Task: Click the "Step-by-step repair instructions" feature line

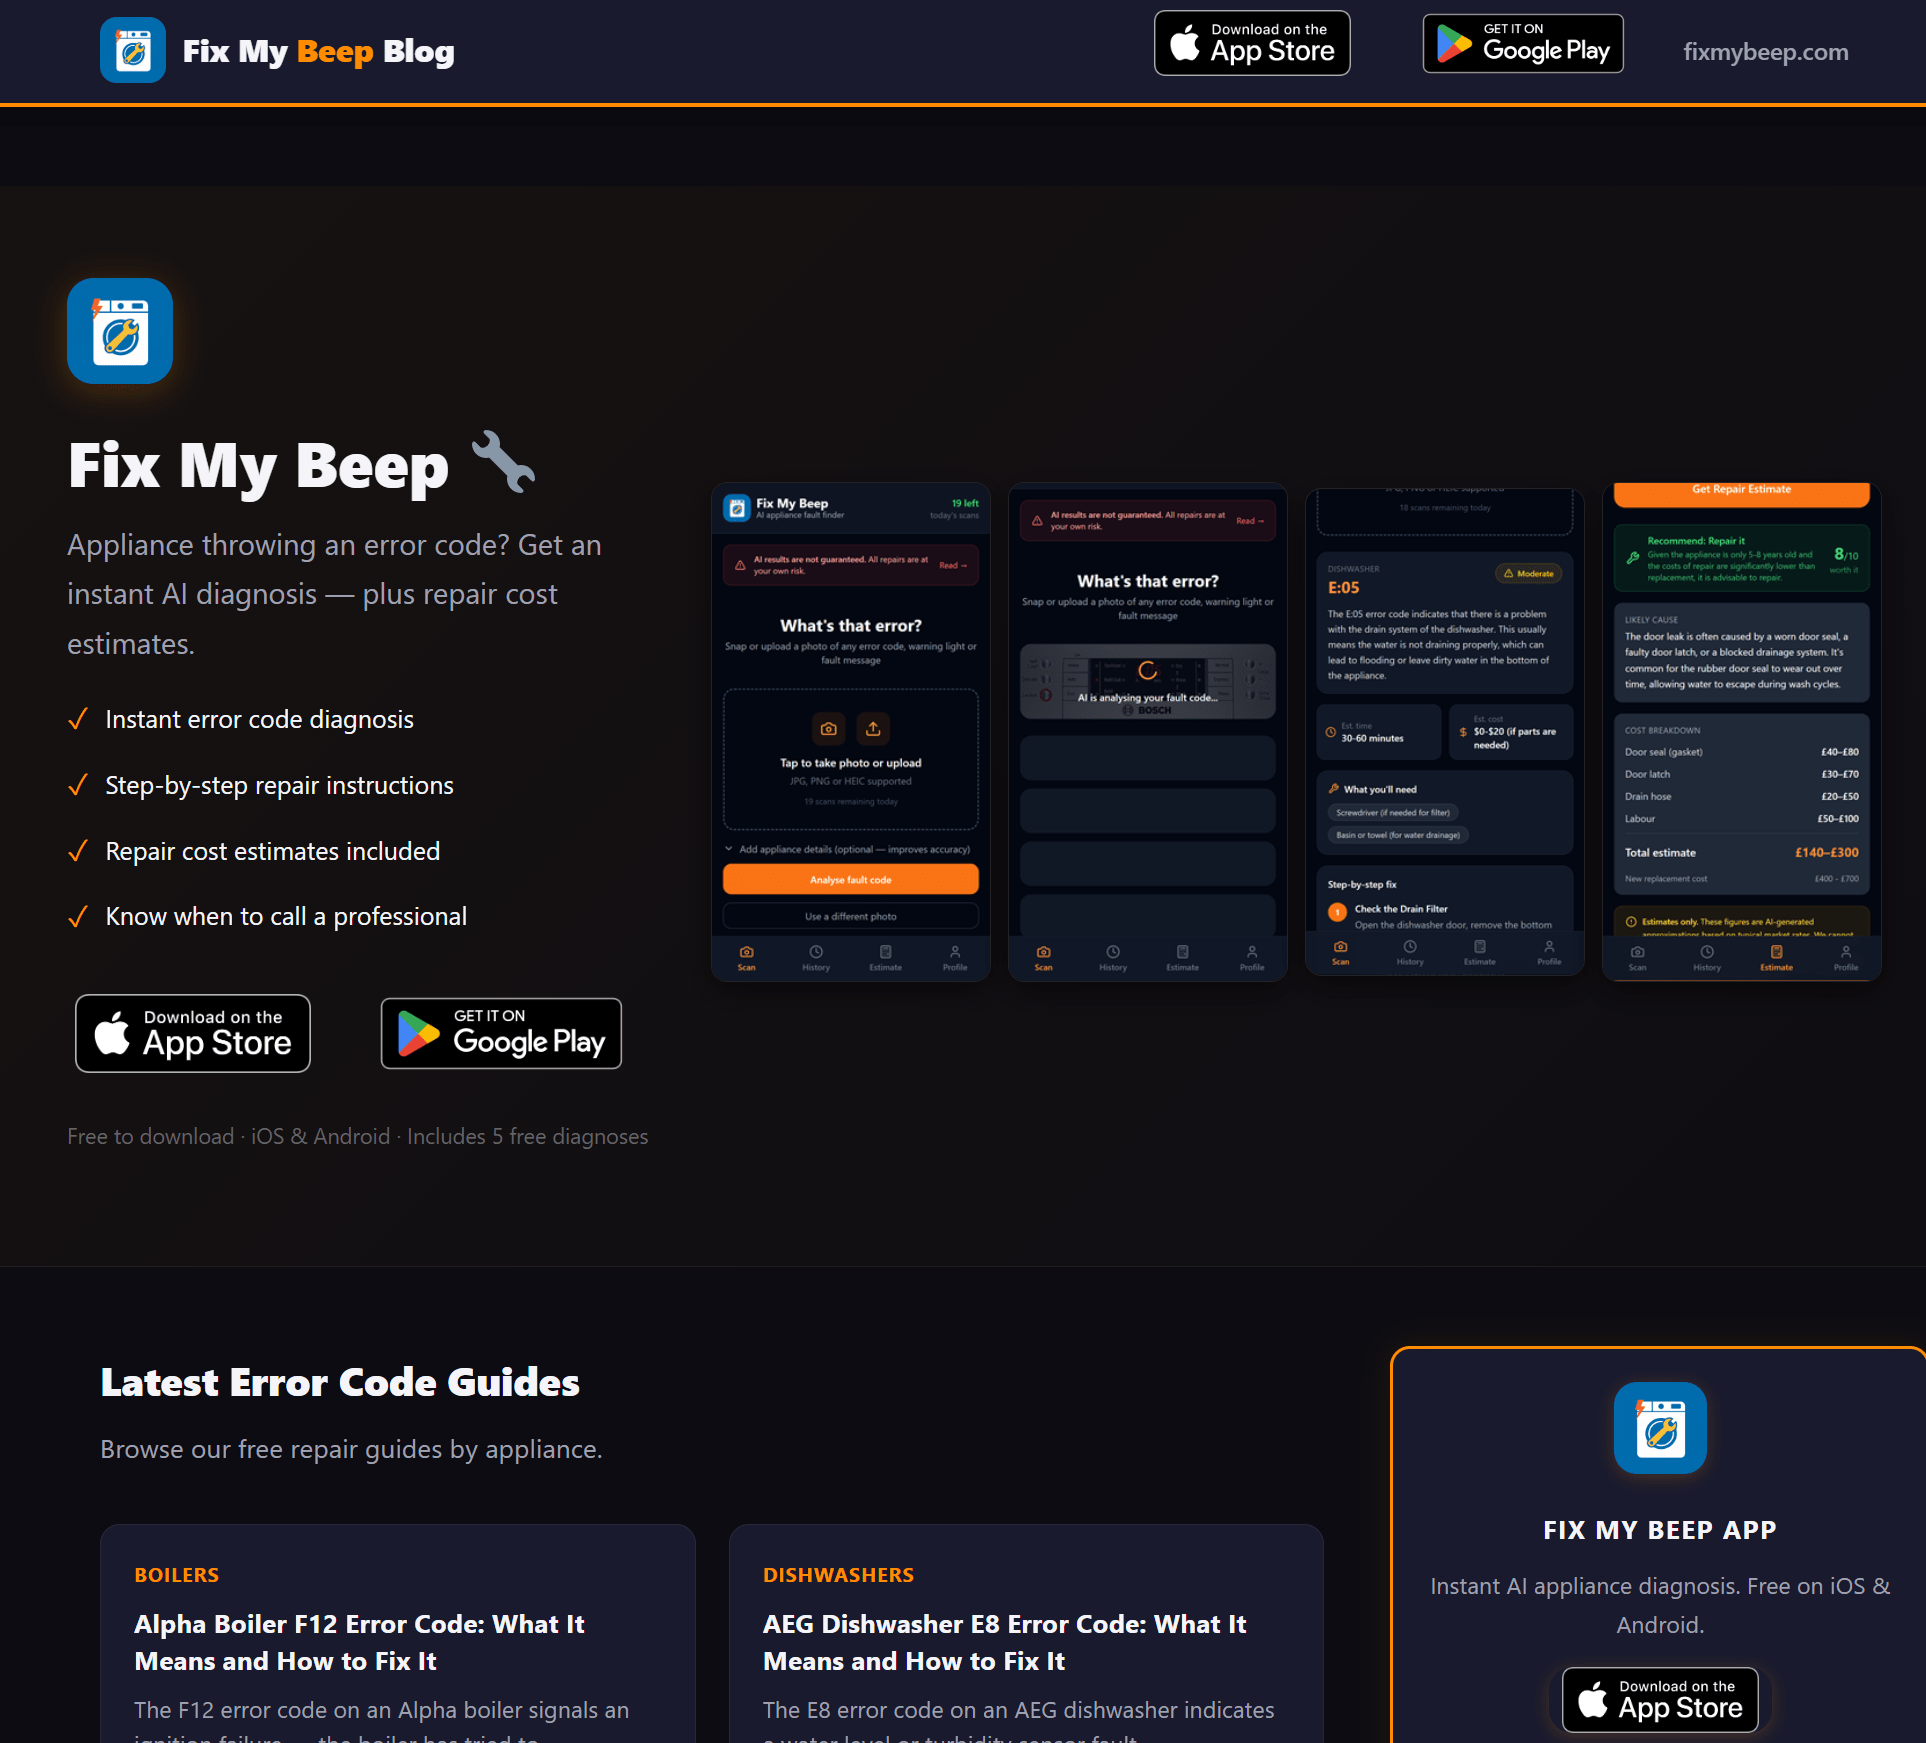Action: tap(279, 786)
